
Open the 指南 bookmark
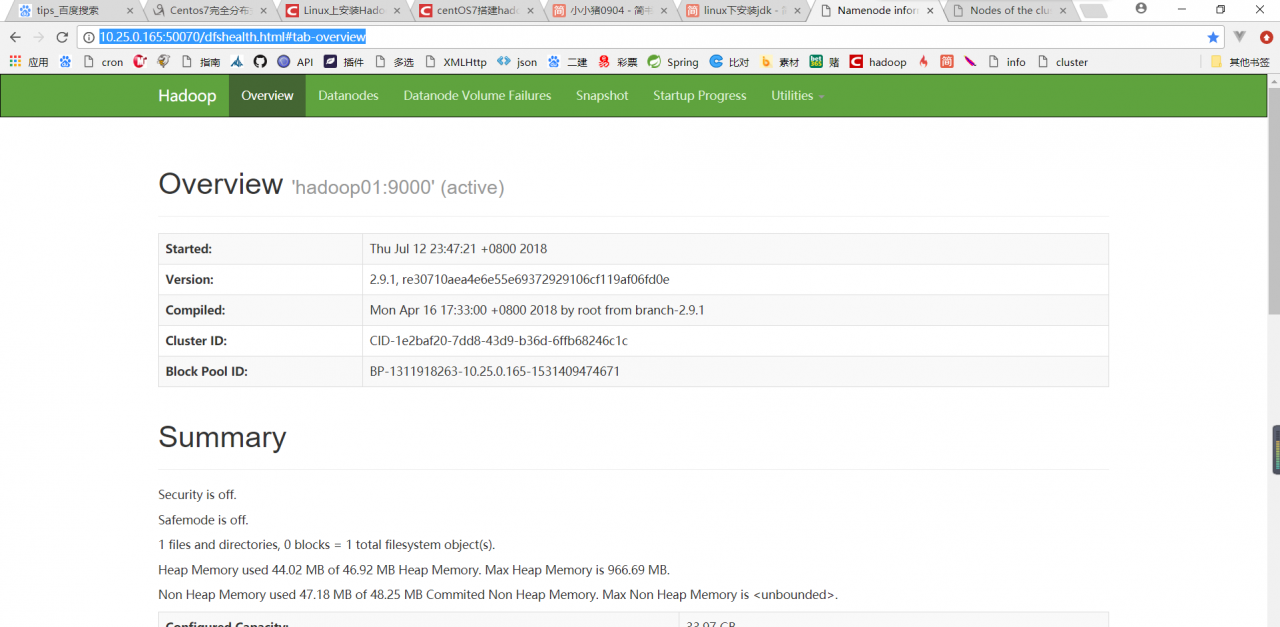(201, 62)
